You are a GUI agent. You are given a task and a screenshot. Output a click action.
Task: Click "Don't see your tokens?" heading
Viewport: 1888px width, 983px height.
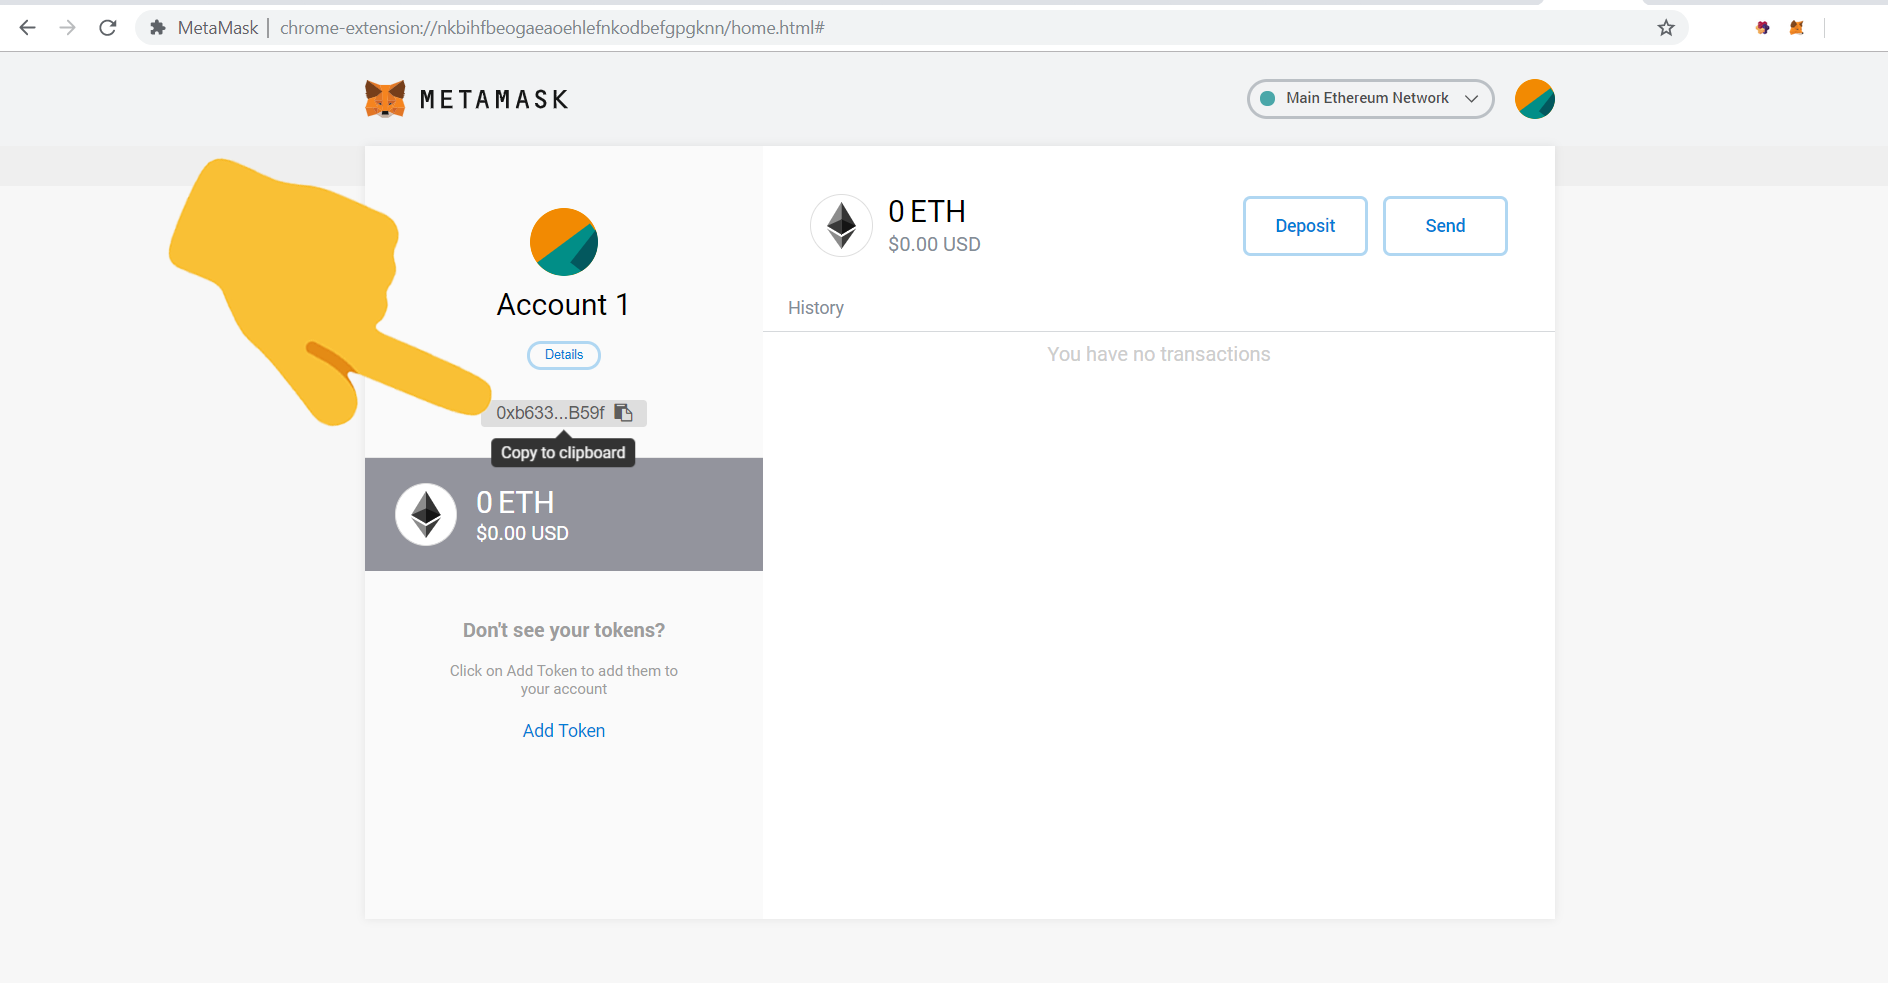[564, 630]
